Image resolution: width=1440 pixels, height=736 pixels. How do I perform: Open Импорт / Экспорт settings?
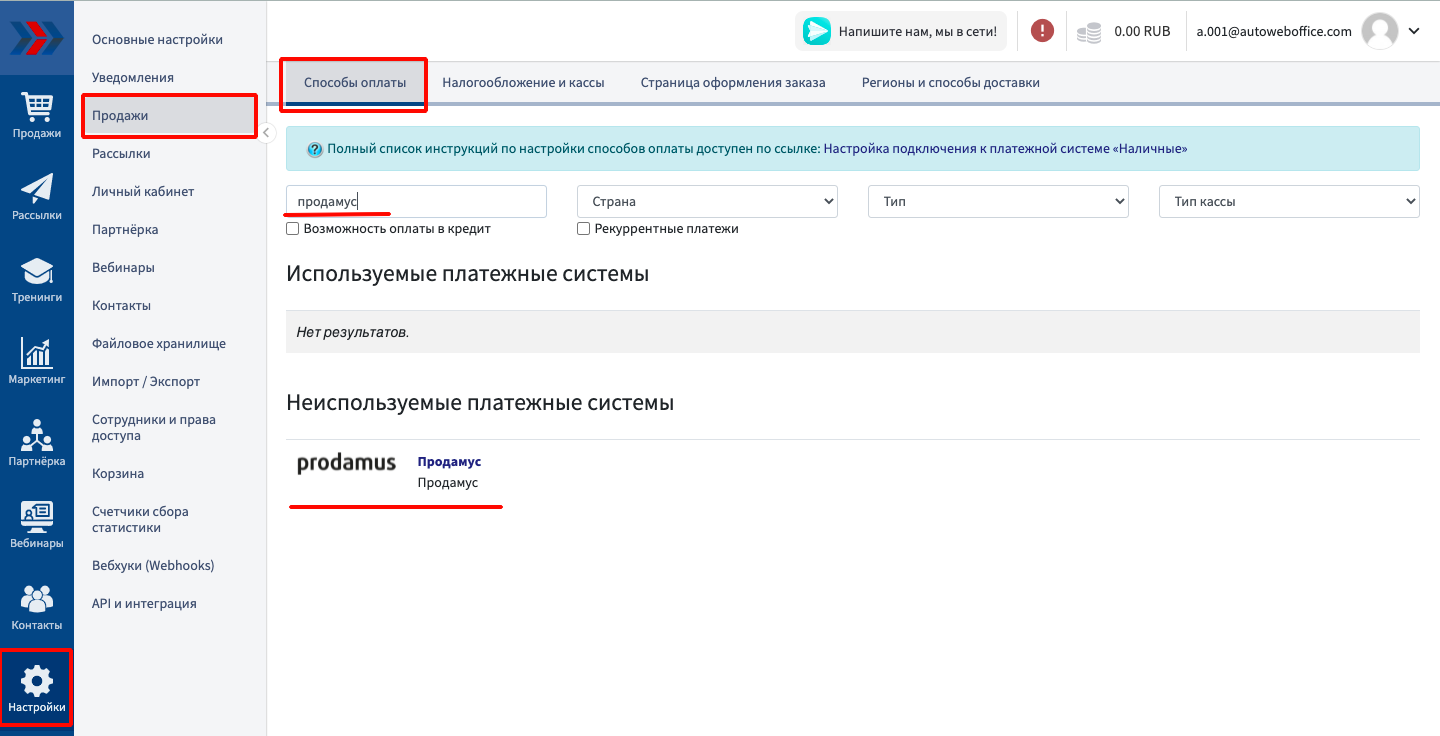[146, 382]
